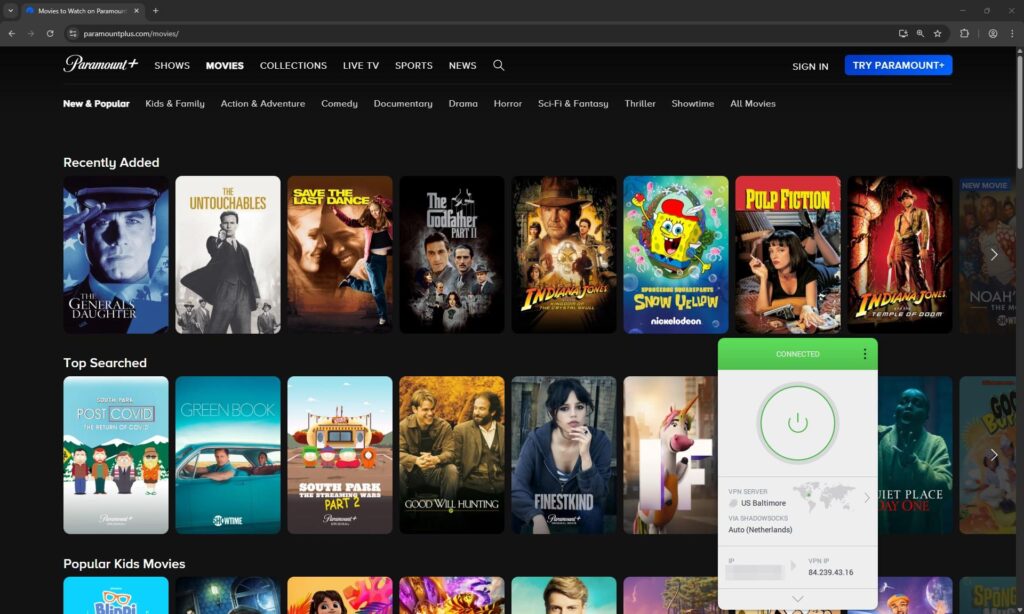
Task: Open the Blippi kids movie poster
Action: pos(116,595)
